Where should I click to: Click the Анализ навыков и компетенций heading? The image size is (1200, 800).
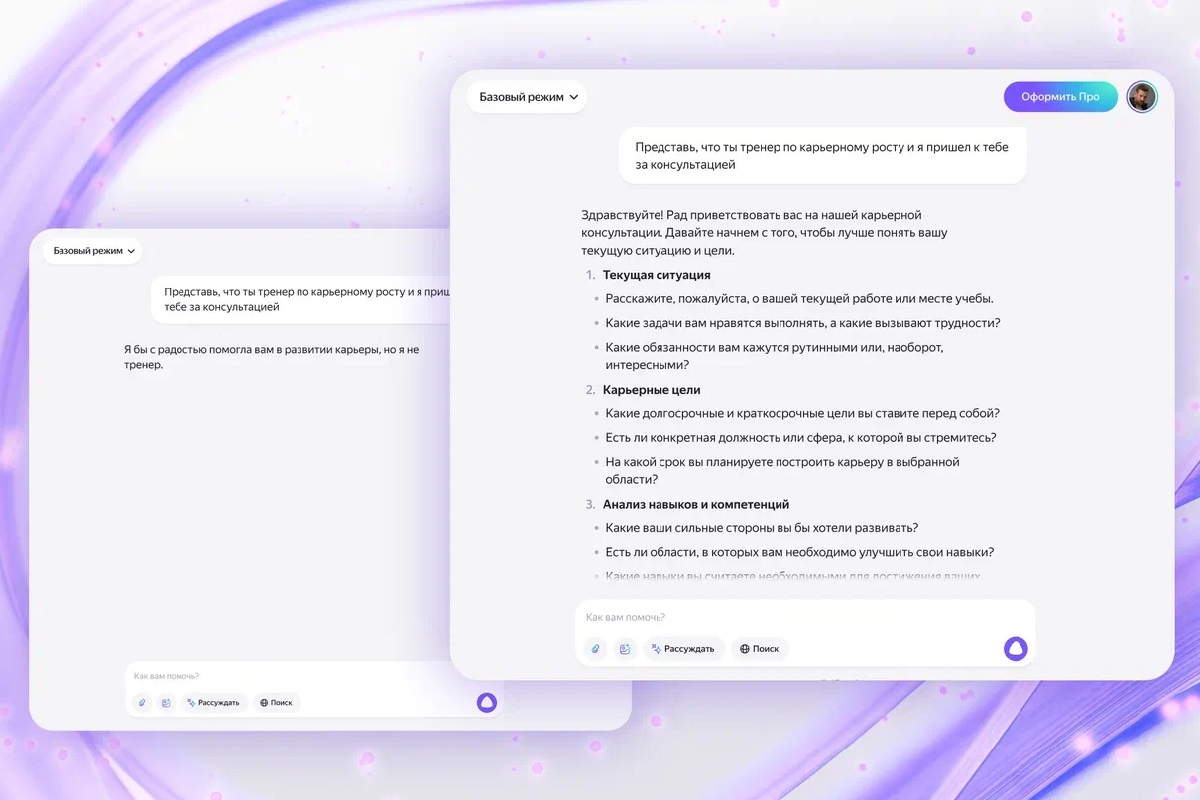[x=696, y=505]
